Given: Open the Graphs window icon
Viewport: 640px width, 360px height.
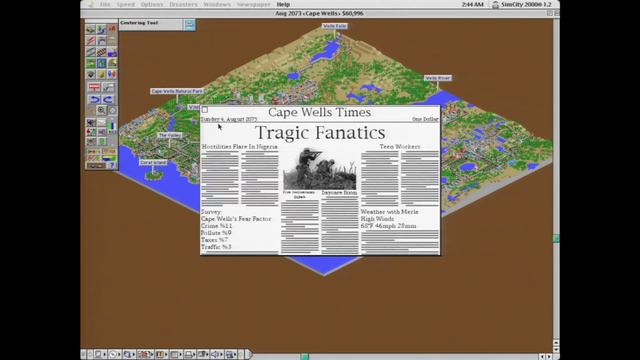Looking at the screenshot, I should [x=101, y=122].
